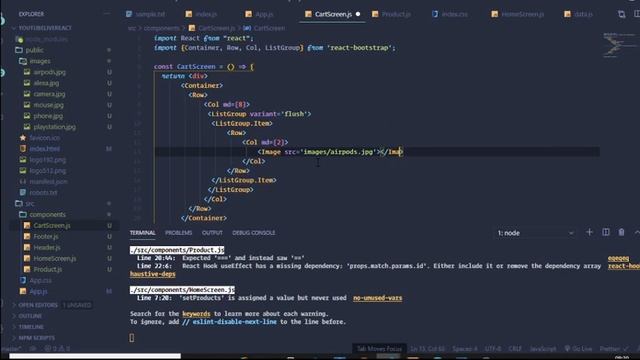
Task: Open Footer.js from components folder
Action: [x=46, y=236]
